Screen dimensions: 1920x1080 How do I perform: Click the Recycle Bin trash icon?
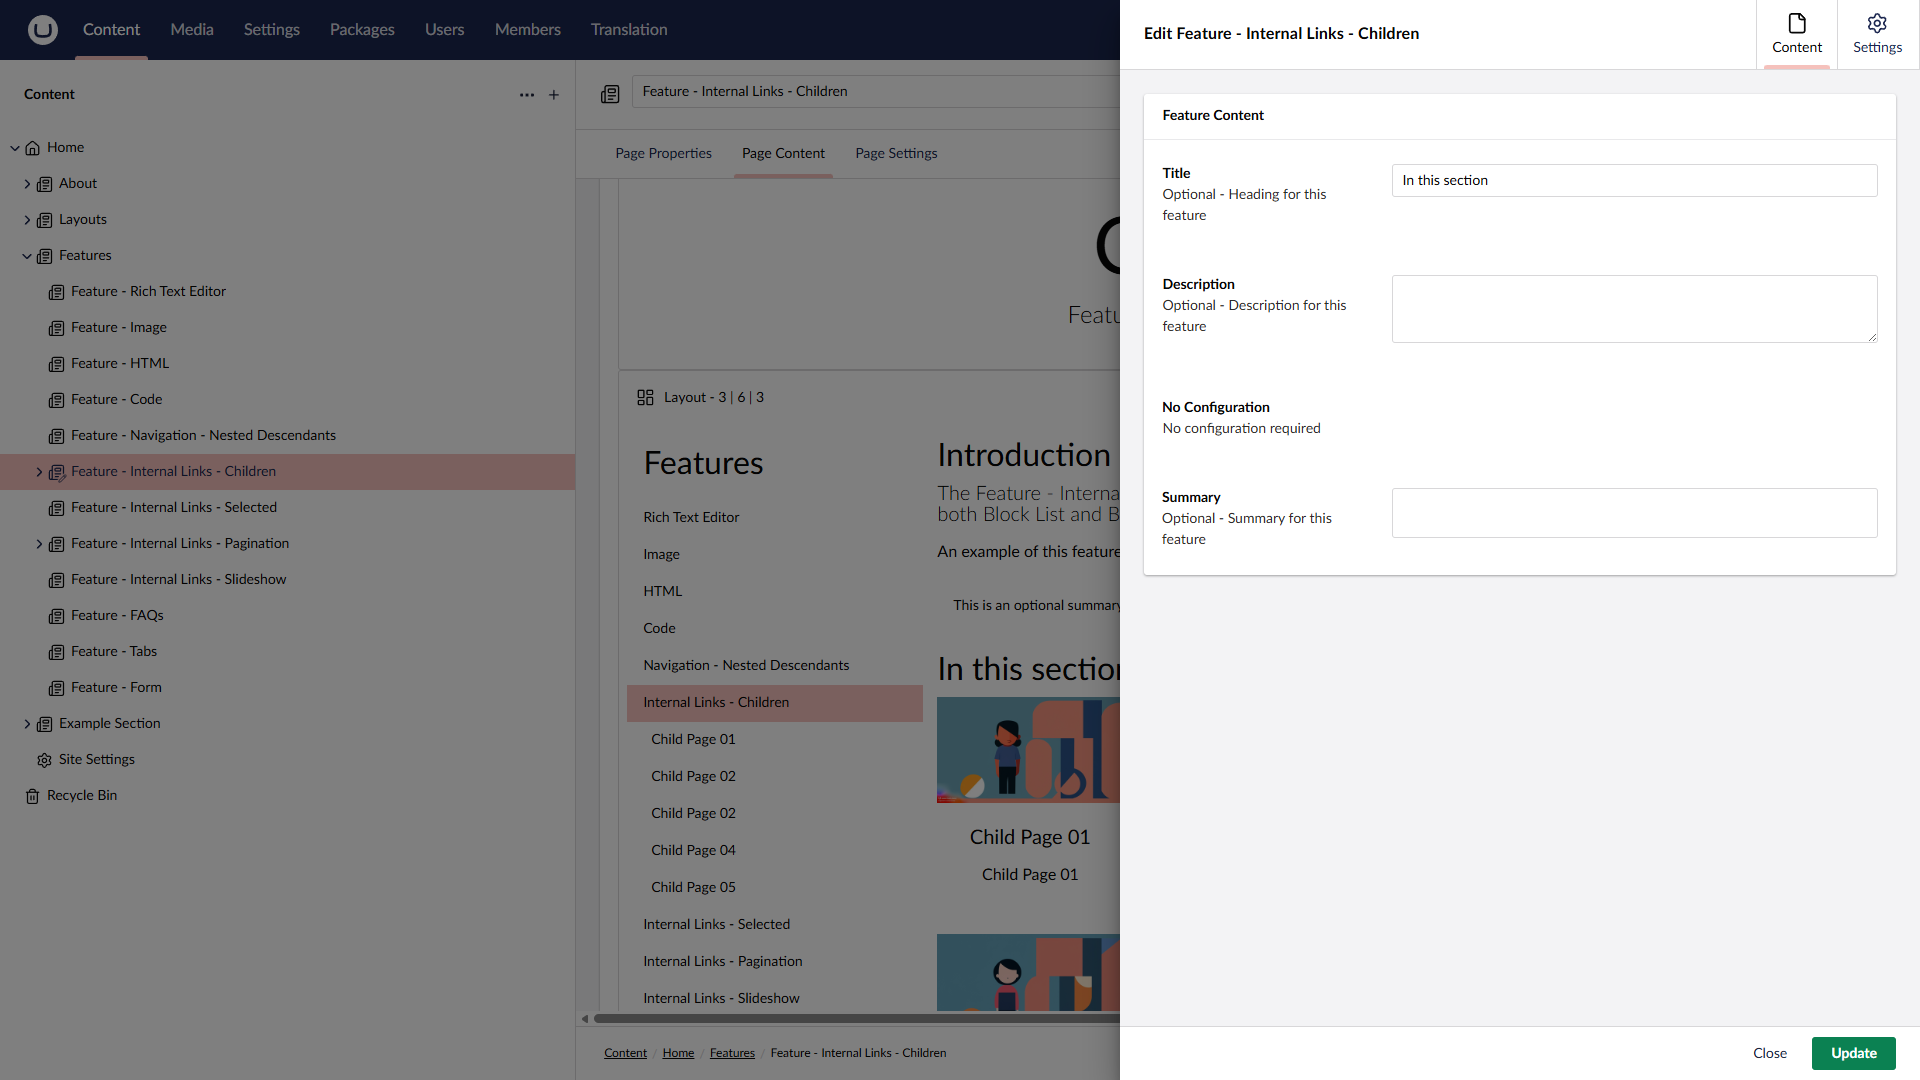coord(32,796)
